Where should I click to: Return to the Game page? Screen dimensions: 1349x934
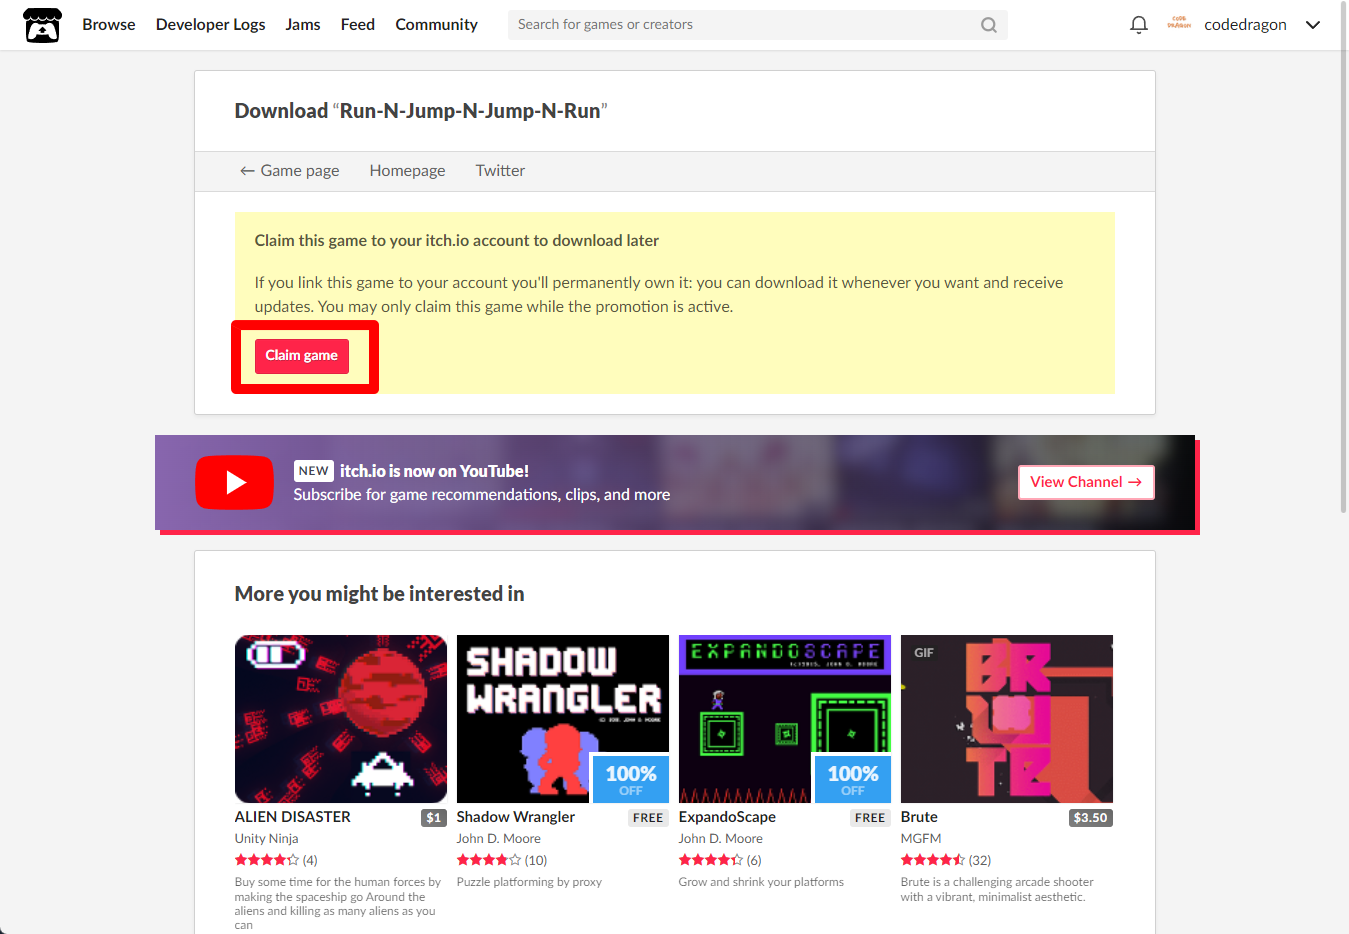coord(290,171)
